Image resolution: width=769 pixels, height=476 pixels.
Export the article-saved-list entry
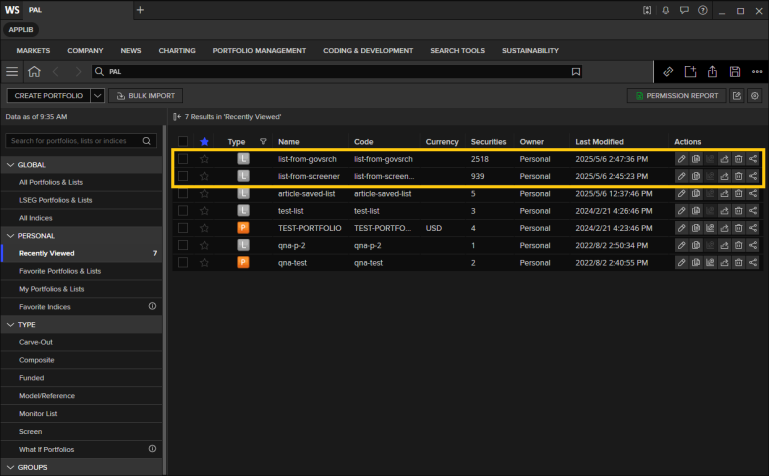pyautogui.click(x=724, y=194)
